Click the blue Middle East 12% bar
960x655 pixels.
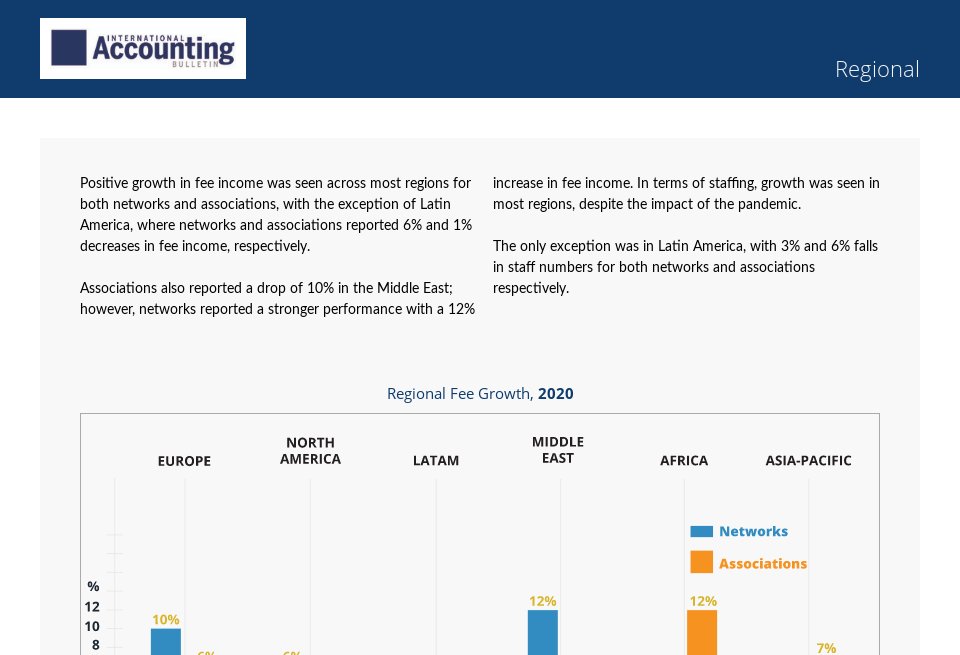click(x=543, y=632)
